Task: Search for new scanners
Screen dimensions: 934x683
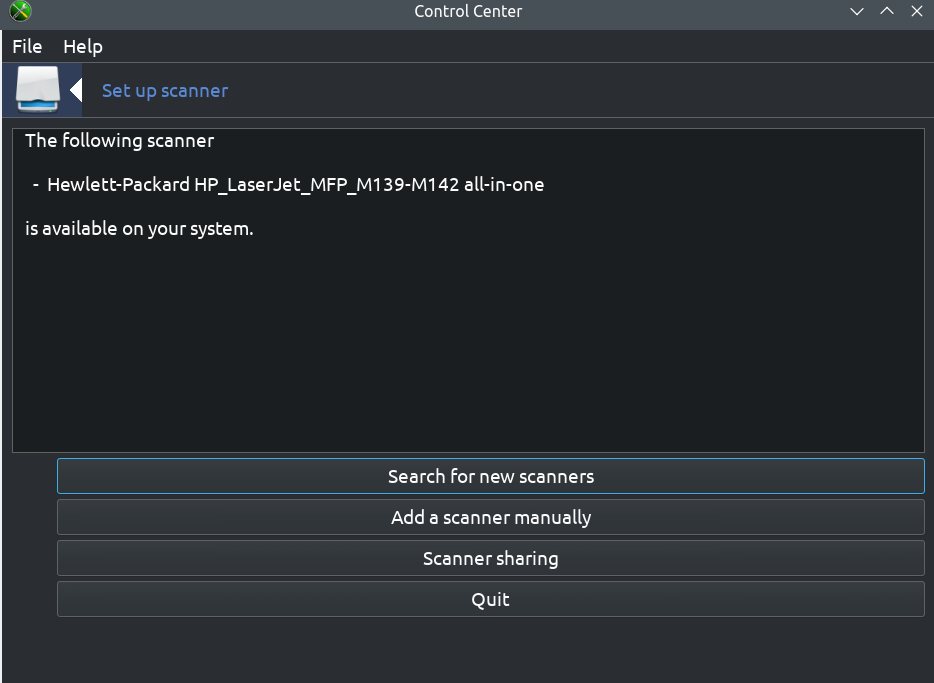Action: [491, 476]
